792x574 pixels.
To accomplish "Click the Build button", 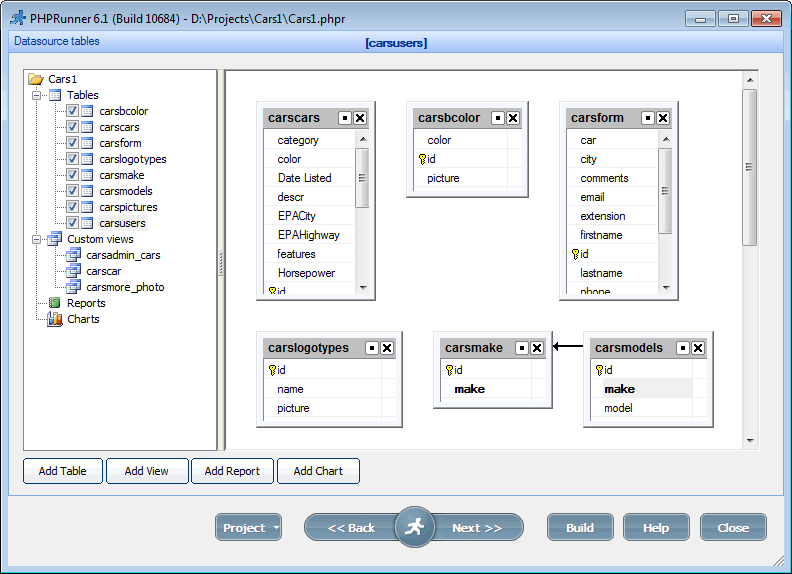I will [580, 528].
